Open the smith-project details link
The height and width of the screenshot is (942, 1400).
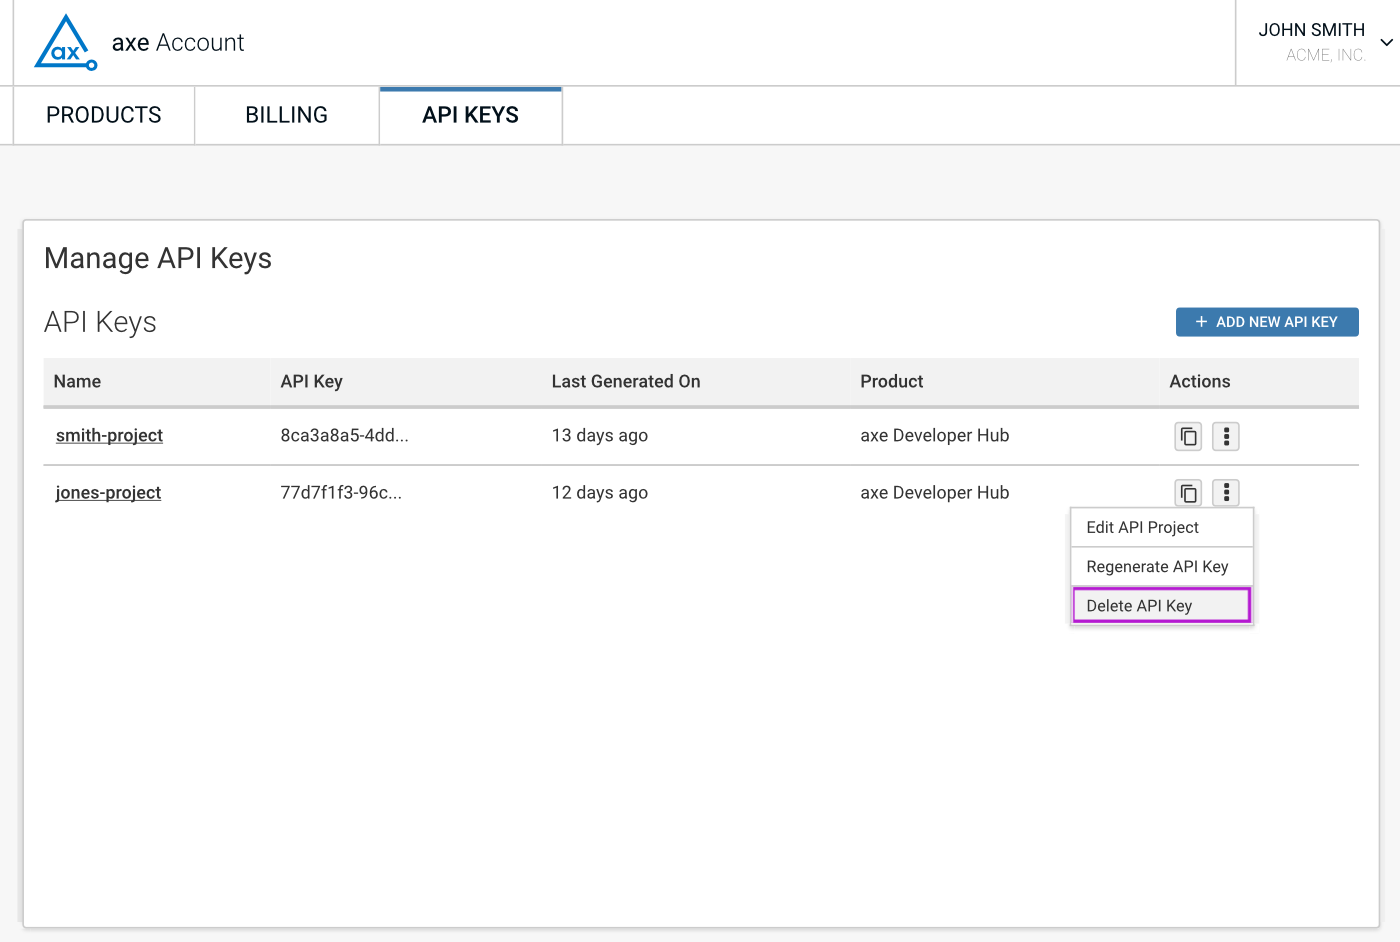click(109, 435)
